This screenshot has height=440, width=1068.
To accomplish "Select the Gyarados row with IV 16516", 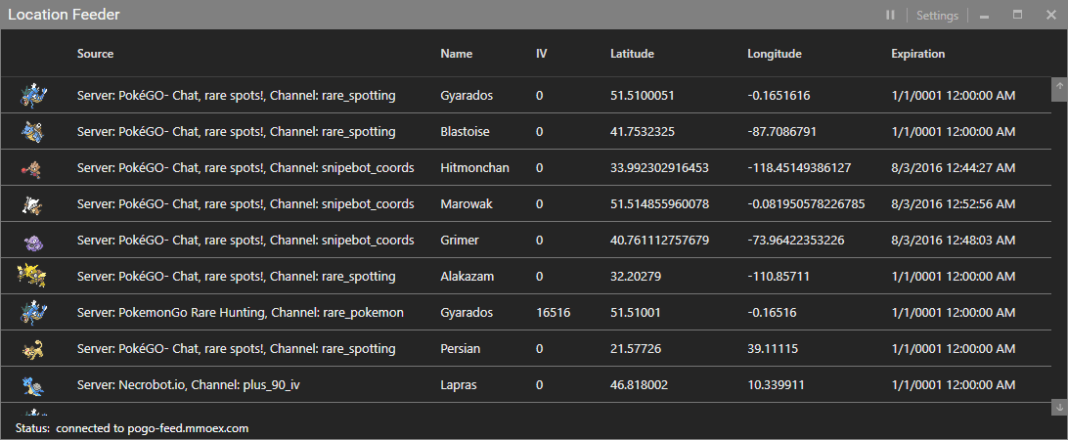I will point(466,312).
